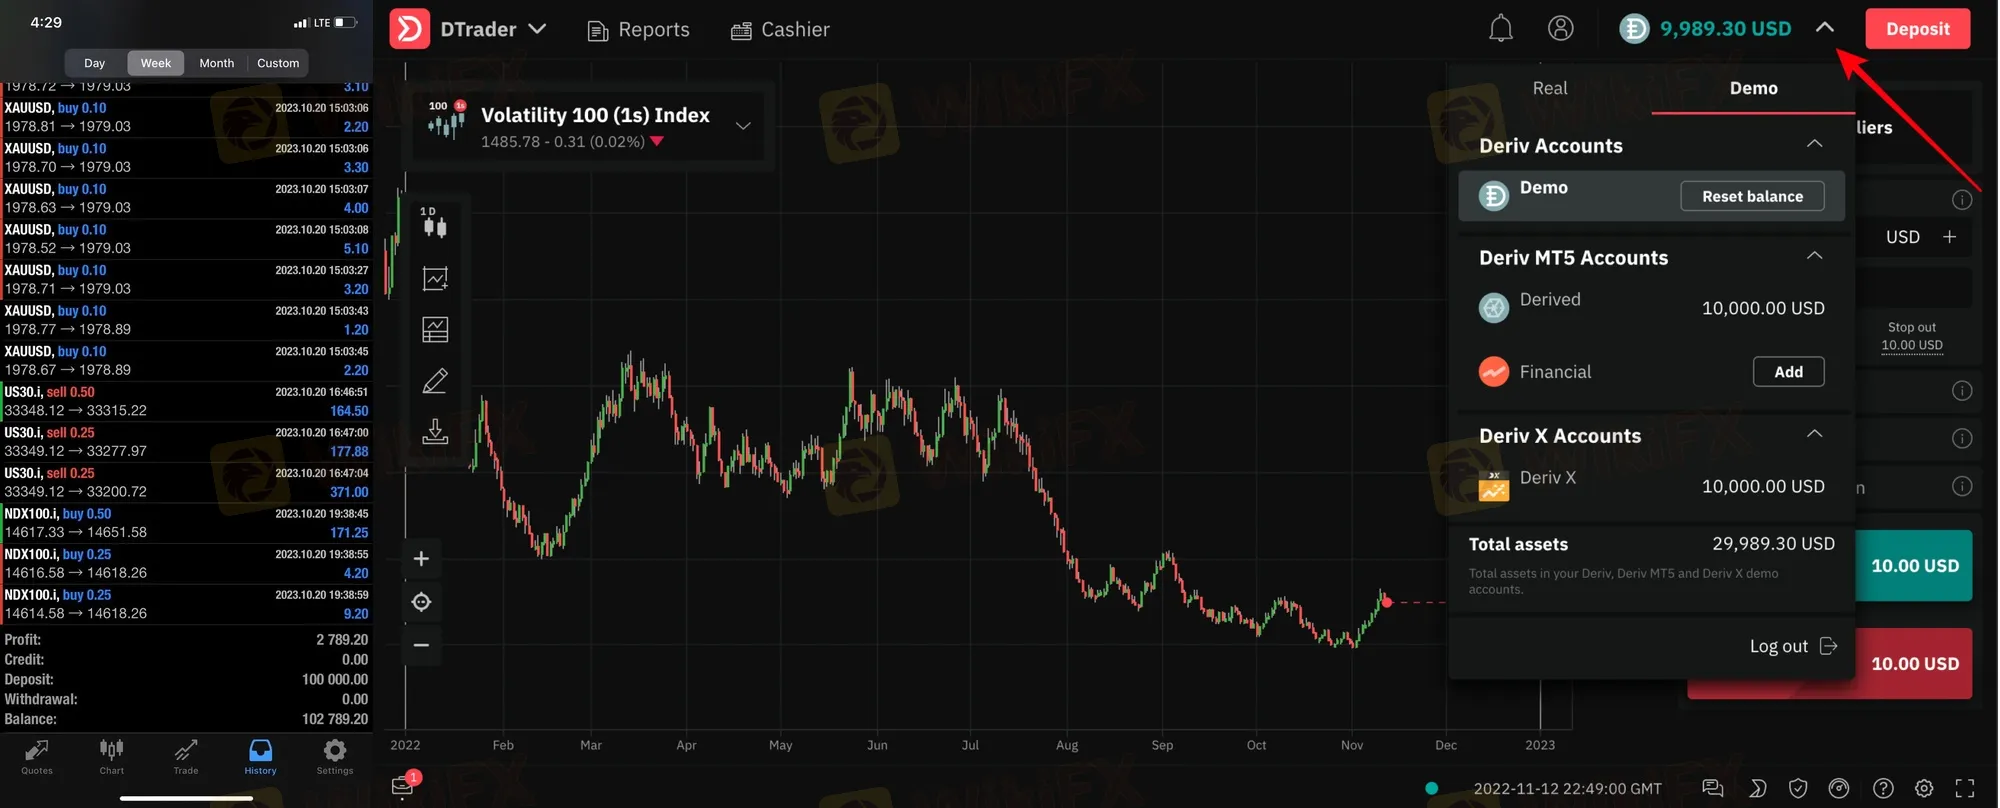Click the 2022-11-12 22:49:00 GMT server time

tap(1567, 789)
